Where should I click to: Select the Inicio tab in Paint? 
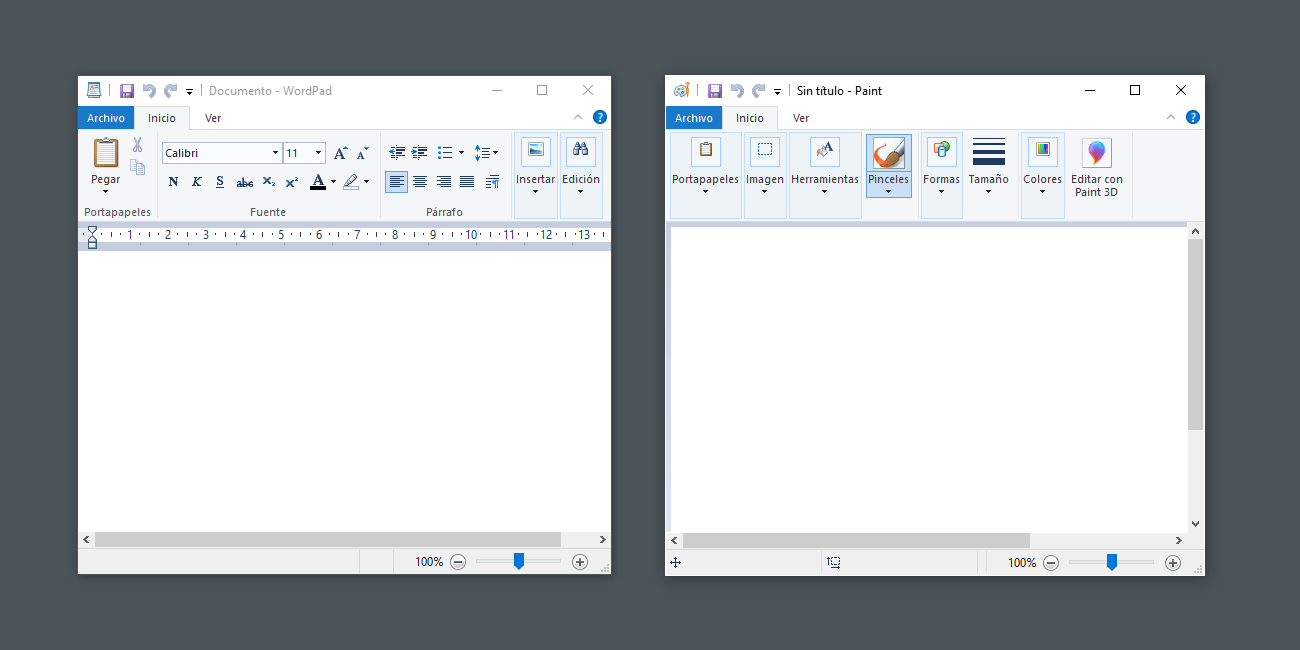pos(750,118)
